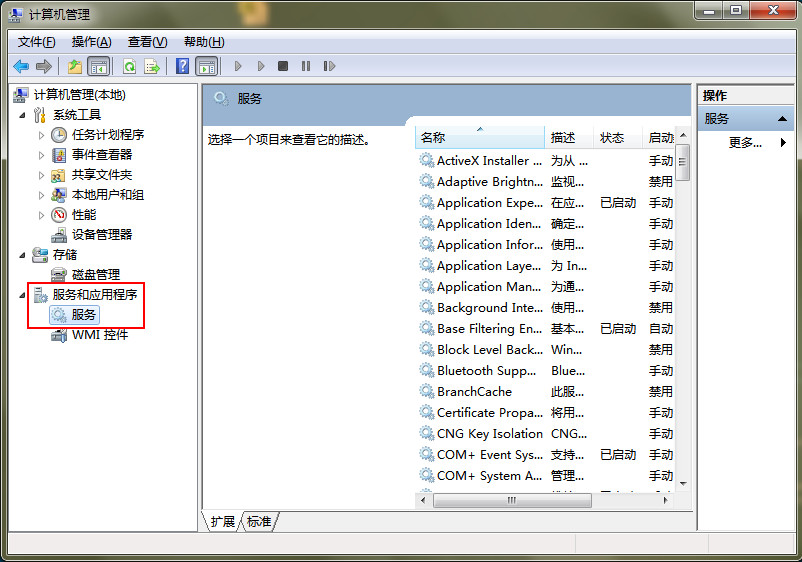Click gear icon beside BranchCache service

coord(427,392)
